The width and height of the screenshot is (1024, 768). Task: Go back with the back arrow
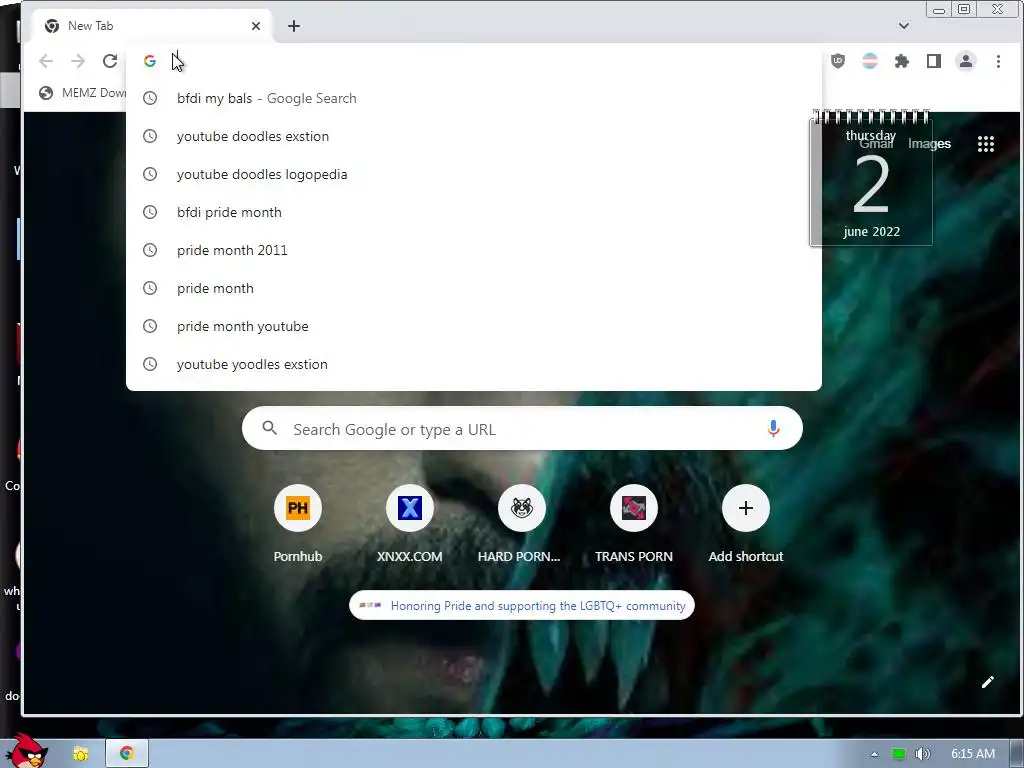tap(46, 61)
